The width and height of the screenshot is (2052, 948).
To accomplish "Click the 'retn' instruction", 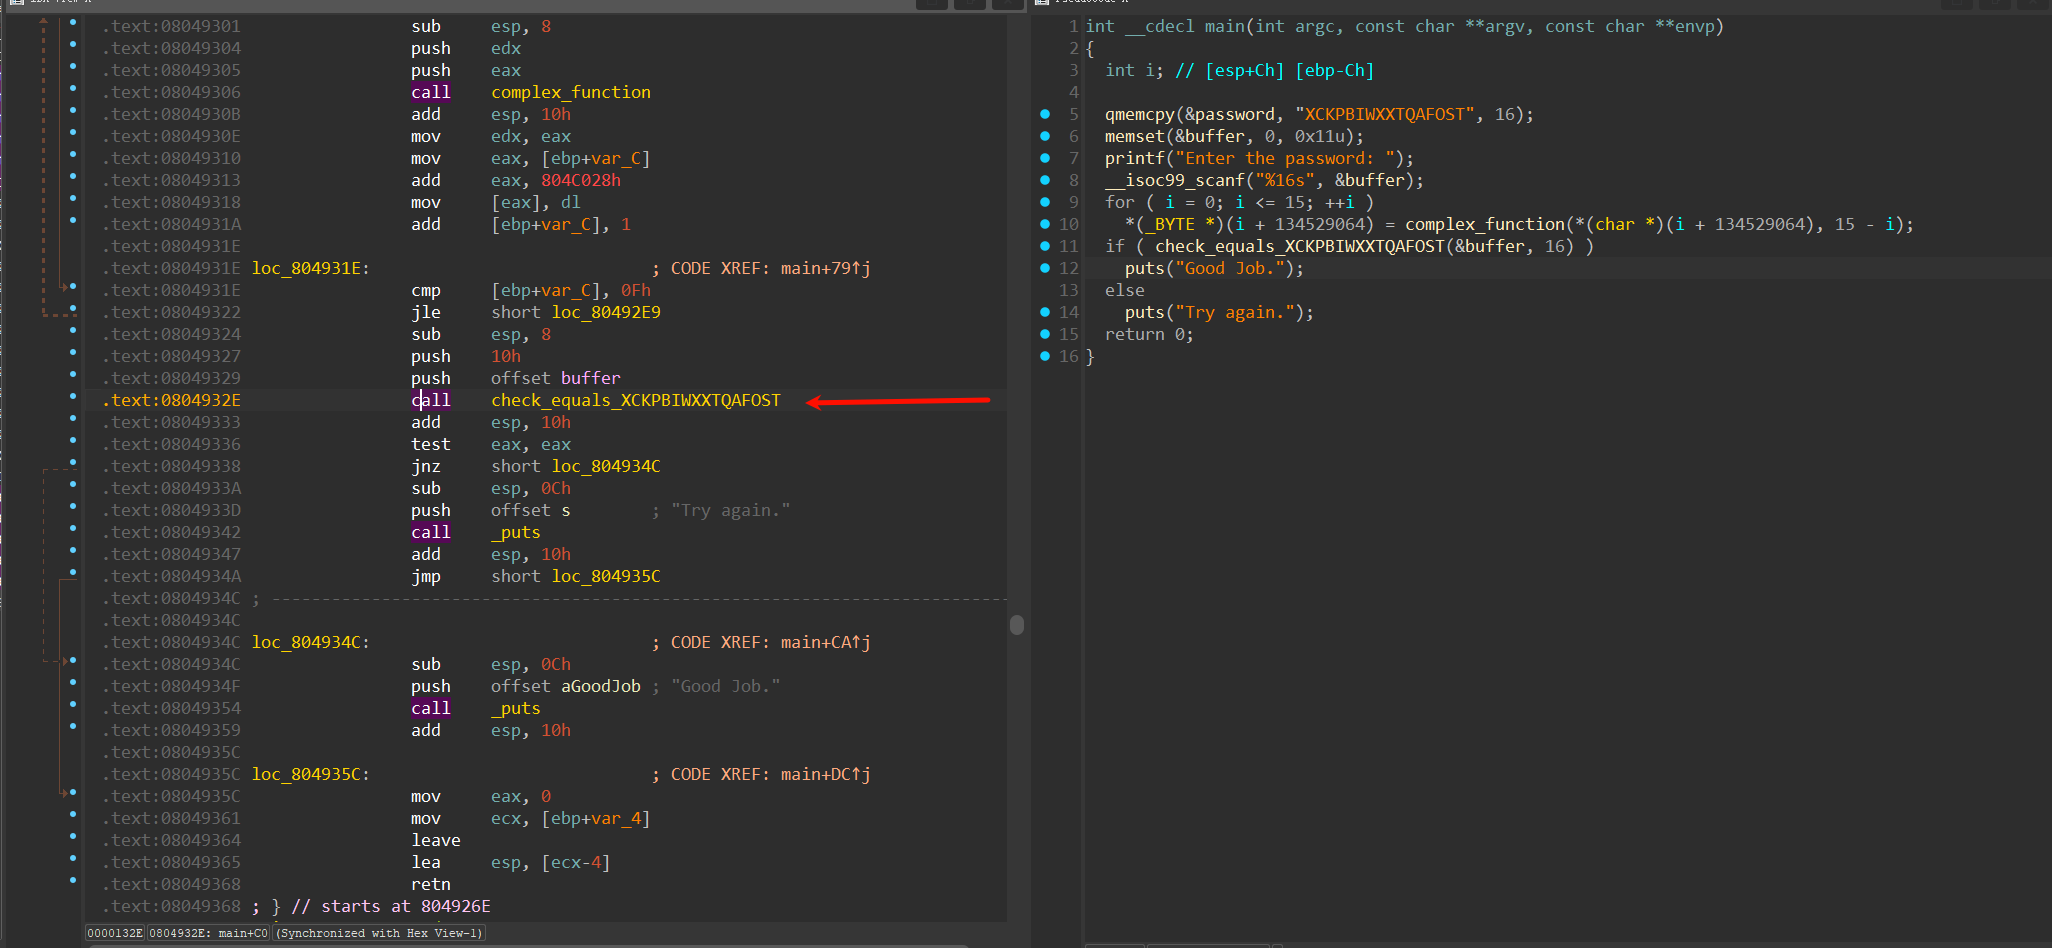I will 431,884.
